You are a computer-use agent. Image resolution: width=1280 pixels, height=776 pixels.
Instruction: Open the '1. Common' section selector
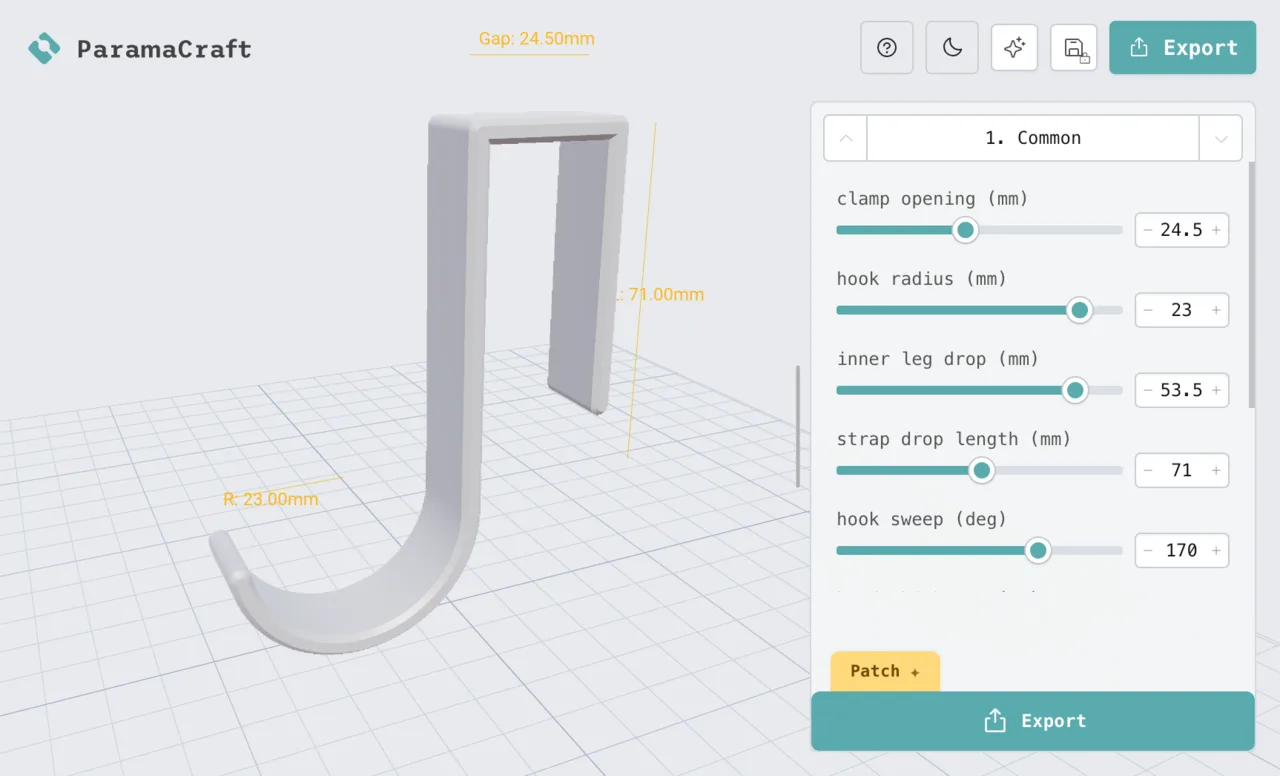[x=1033, y=138]
